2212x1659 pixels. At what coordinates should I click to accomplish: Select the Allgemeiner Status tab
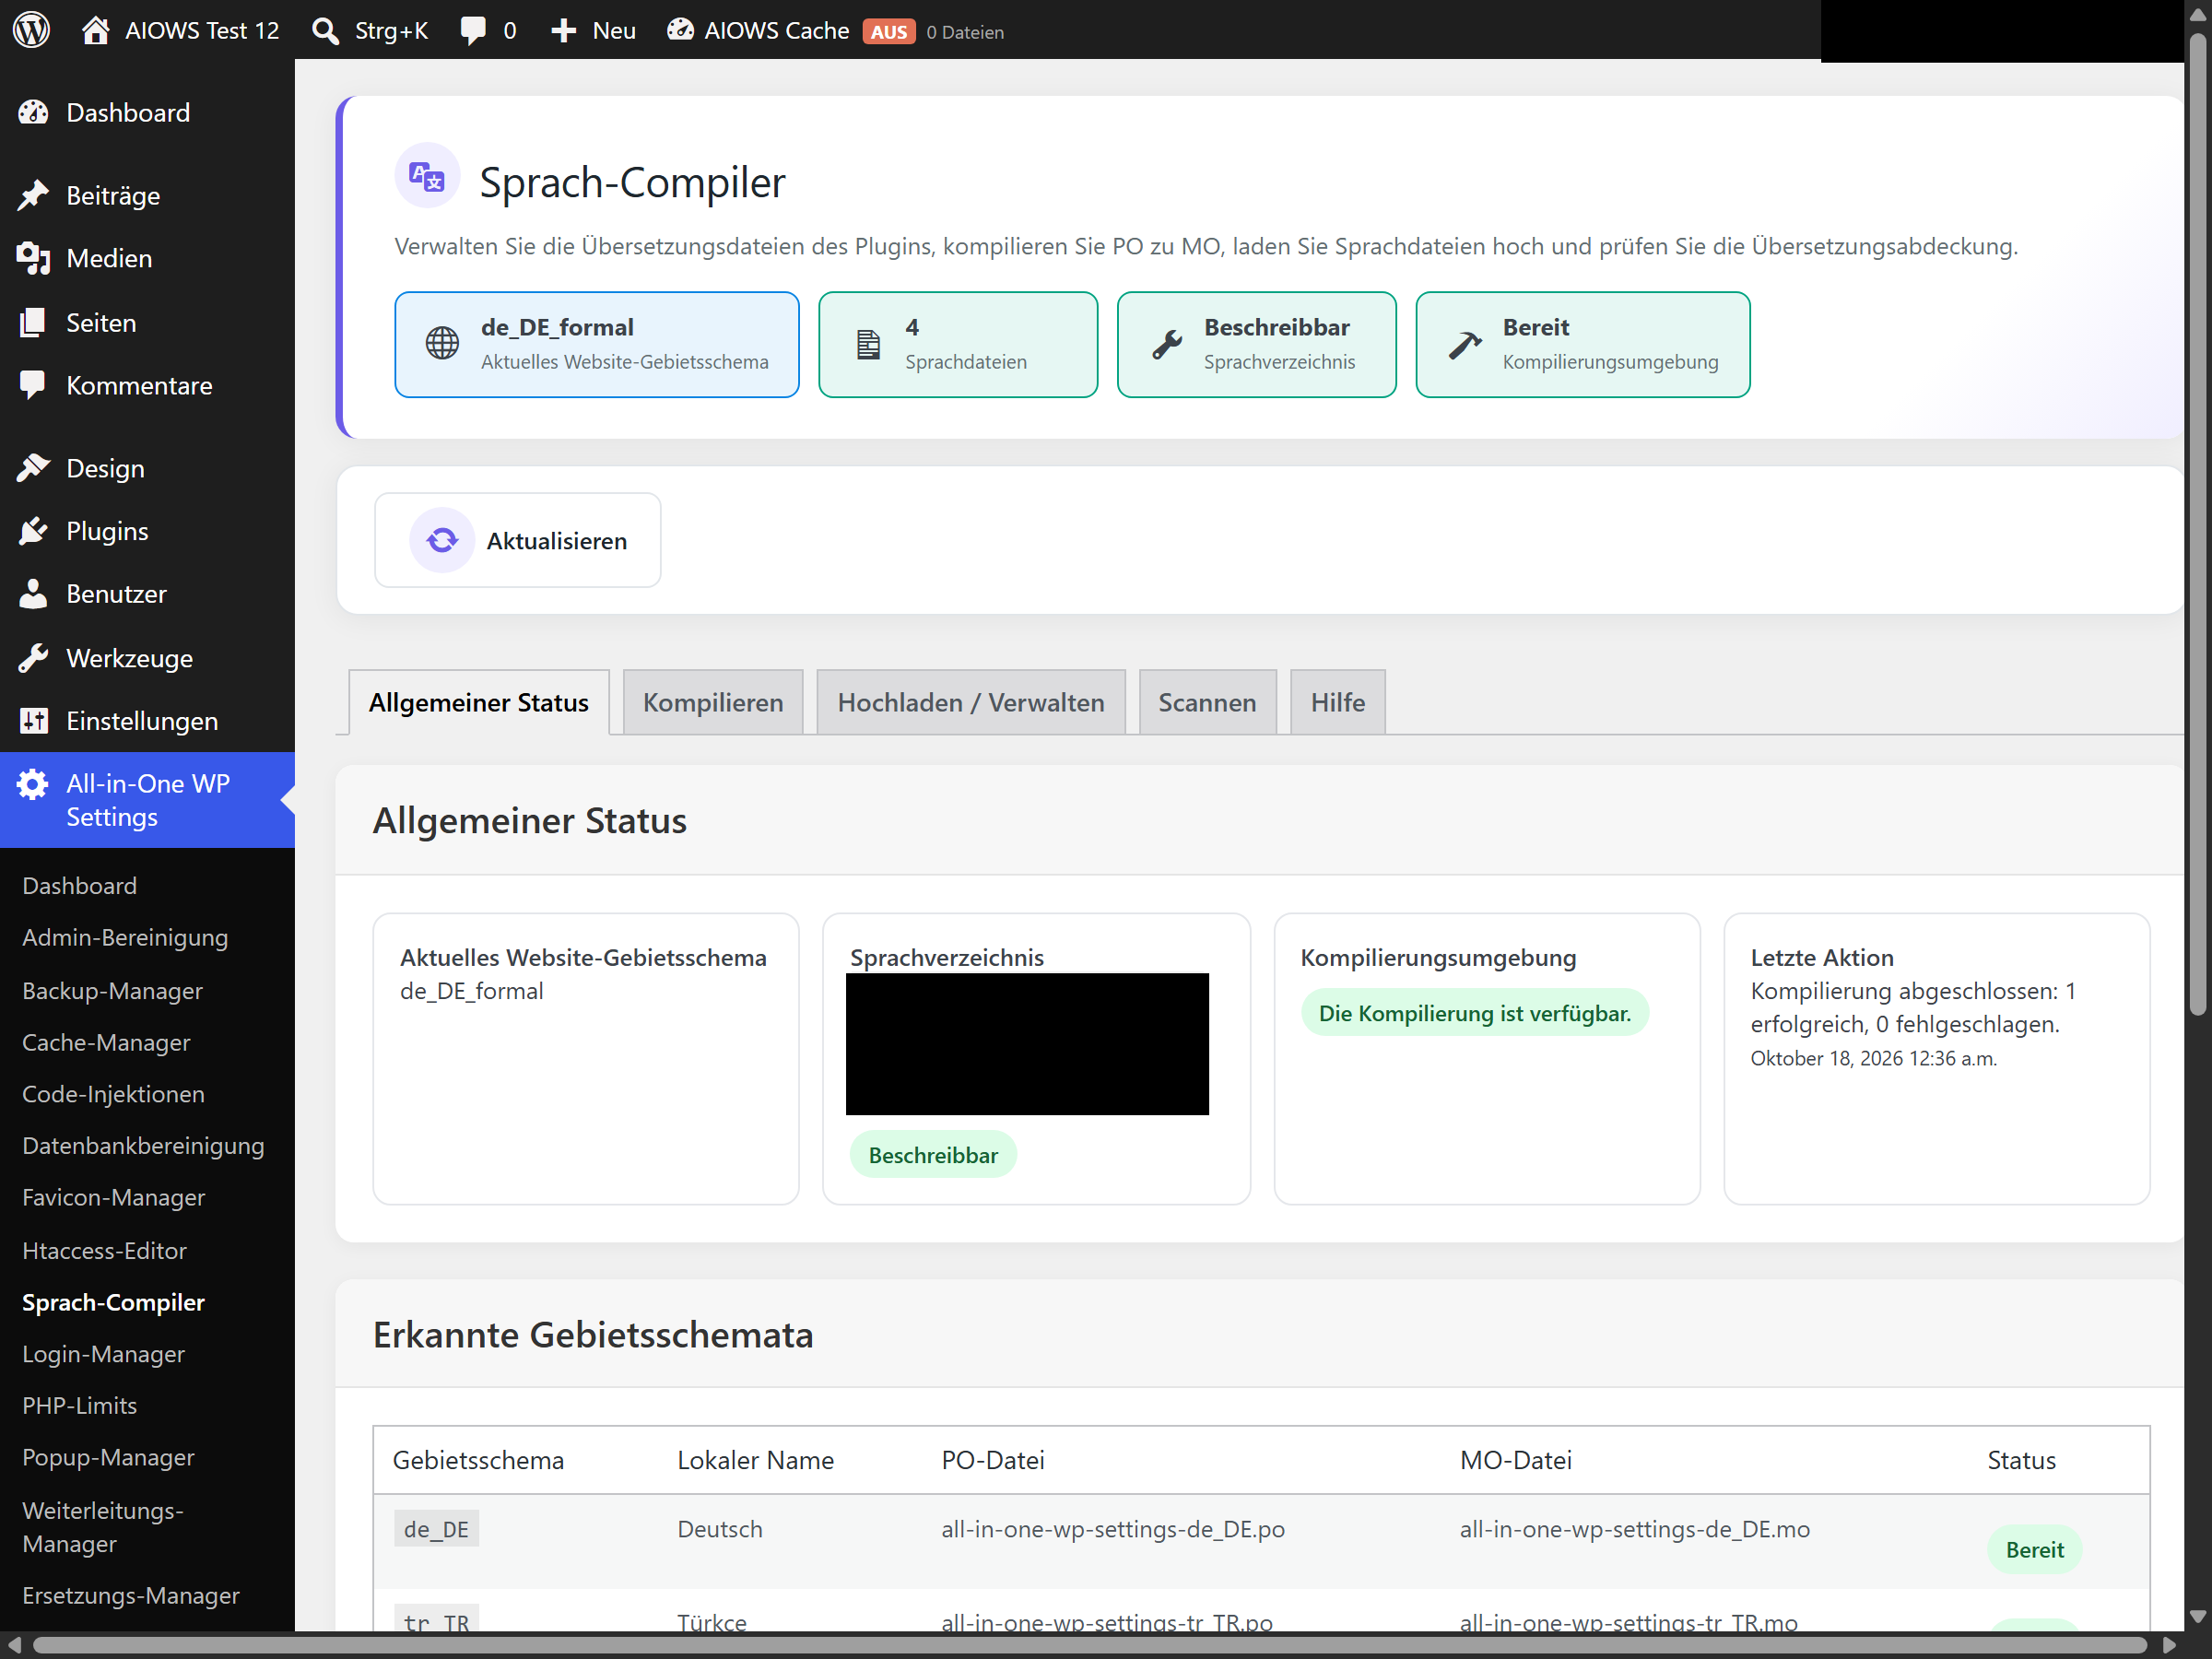point(479,703)
